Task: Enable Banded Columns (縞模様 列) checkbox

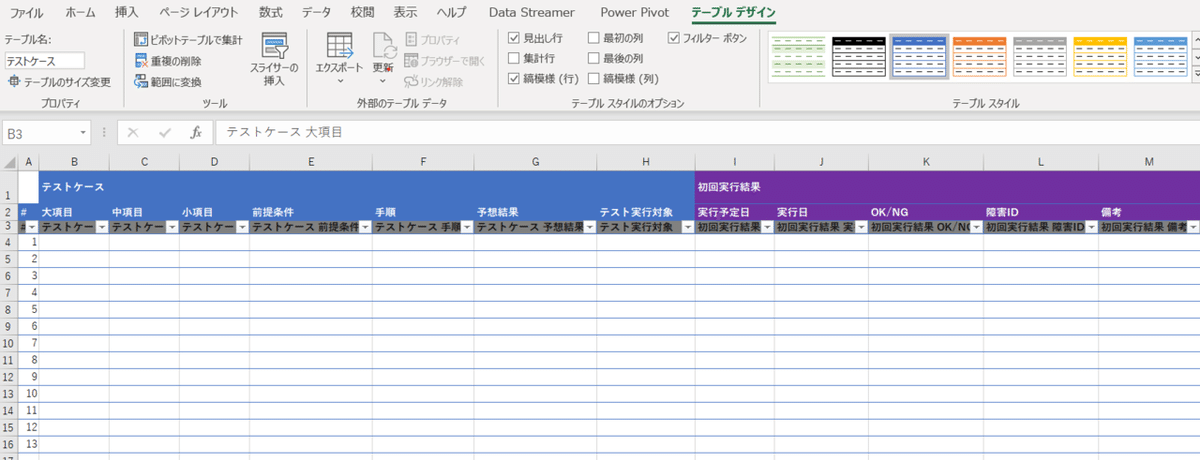Action: [x=594, y=79]
